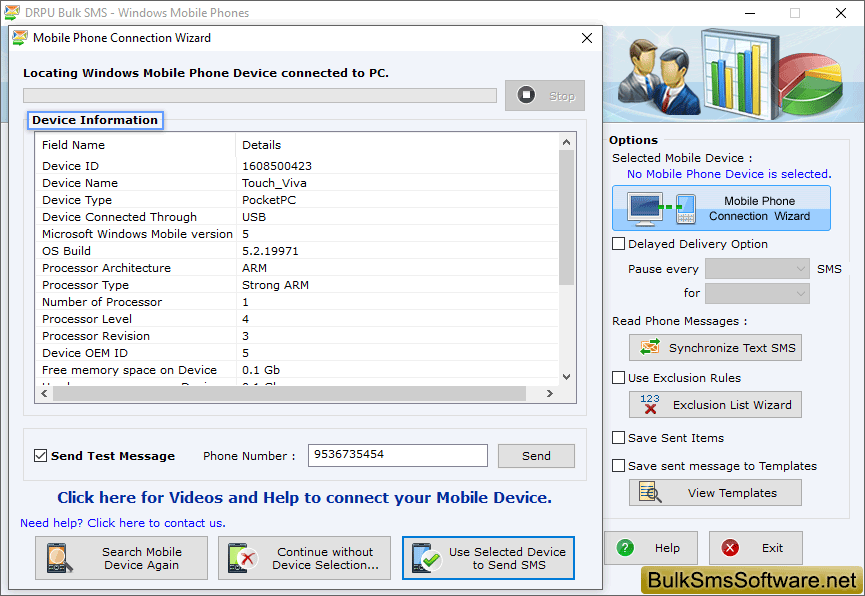
Task: Click horizontal scroll left arrow
Action: pyautogui.click(x=44, y=393)
